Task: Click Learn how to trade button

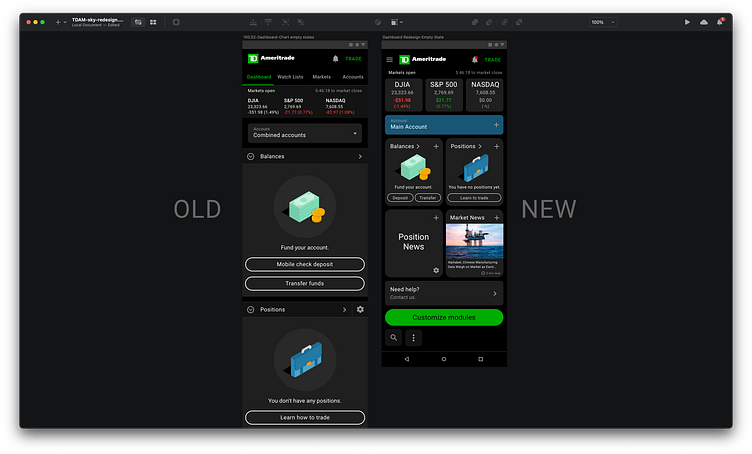Action: [305, 418]
